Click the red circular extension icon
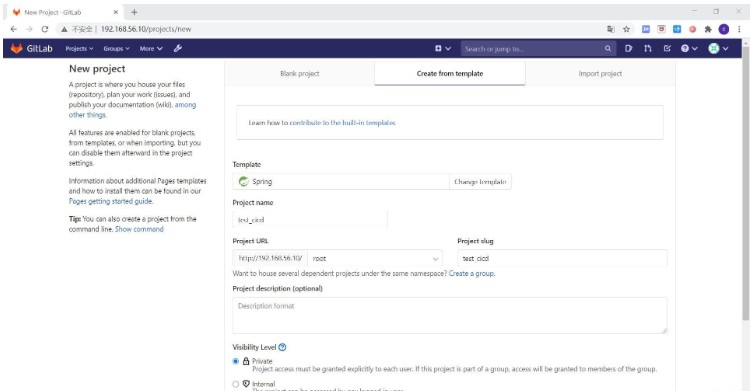This screenshot has width=755, height=391. tap(693, 29)
